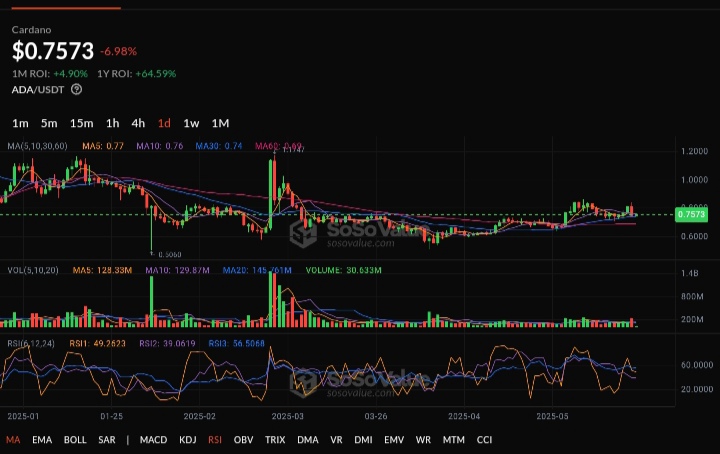
Task: Click the RSI(6,12,24) legend label
Action: (x=31, y=343)
